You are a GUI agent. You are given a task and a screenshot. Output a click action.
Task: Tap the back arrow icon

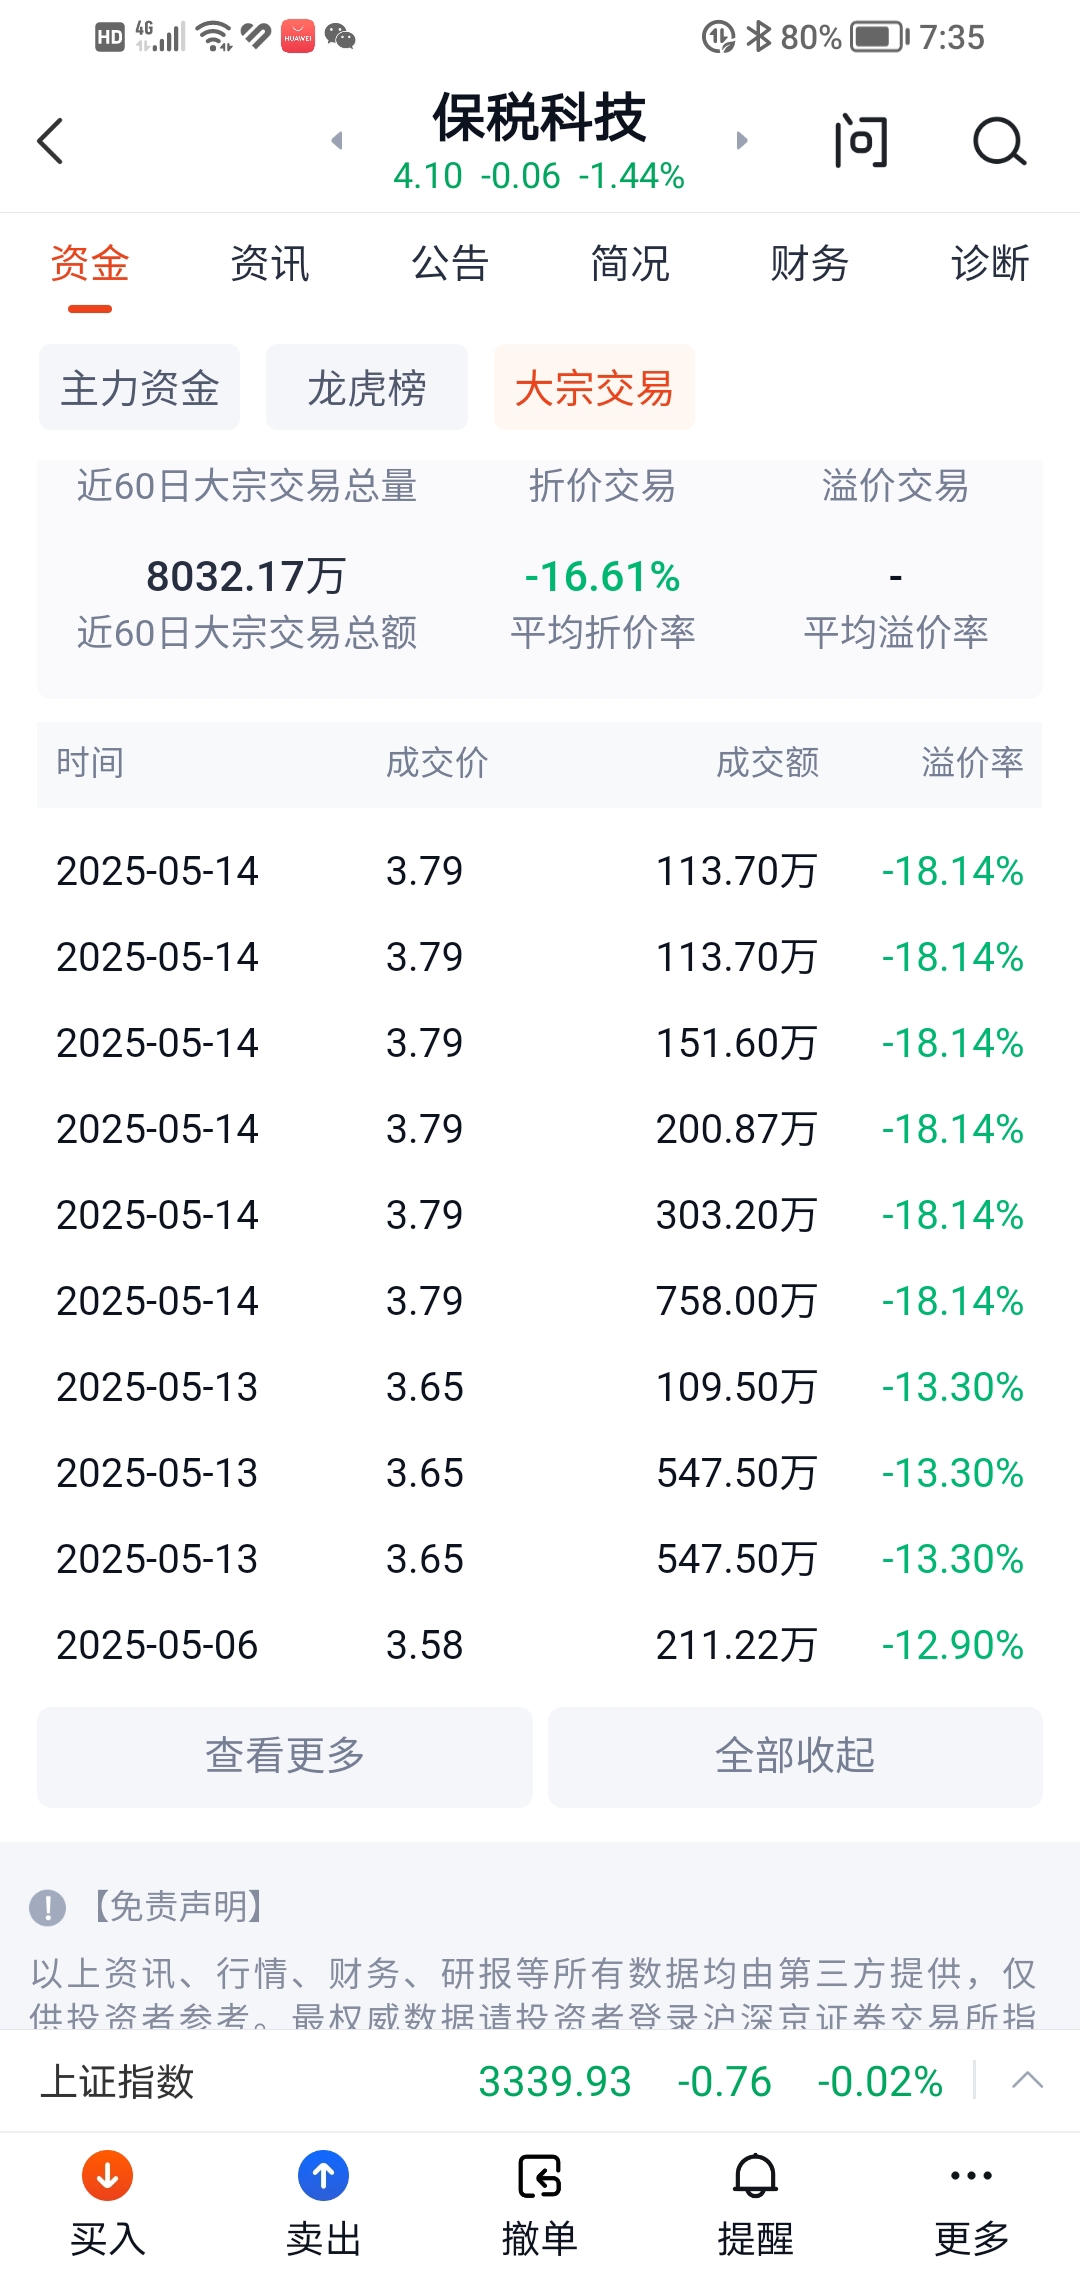click(50, 140)
